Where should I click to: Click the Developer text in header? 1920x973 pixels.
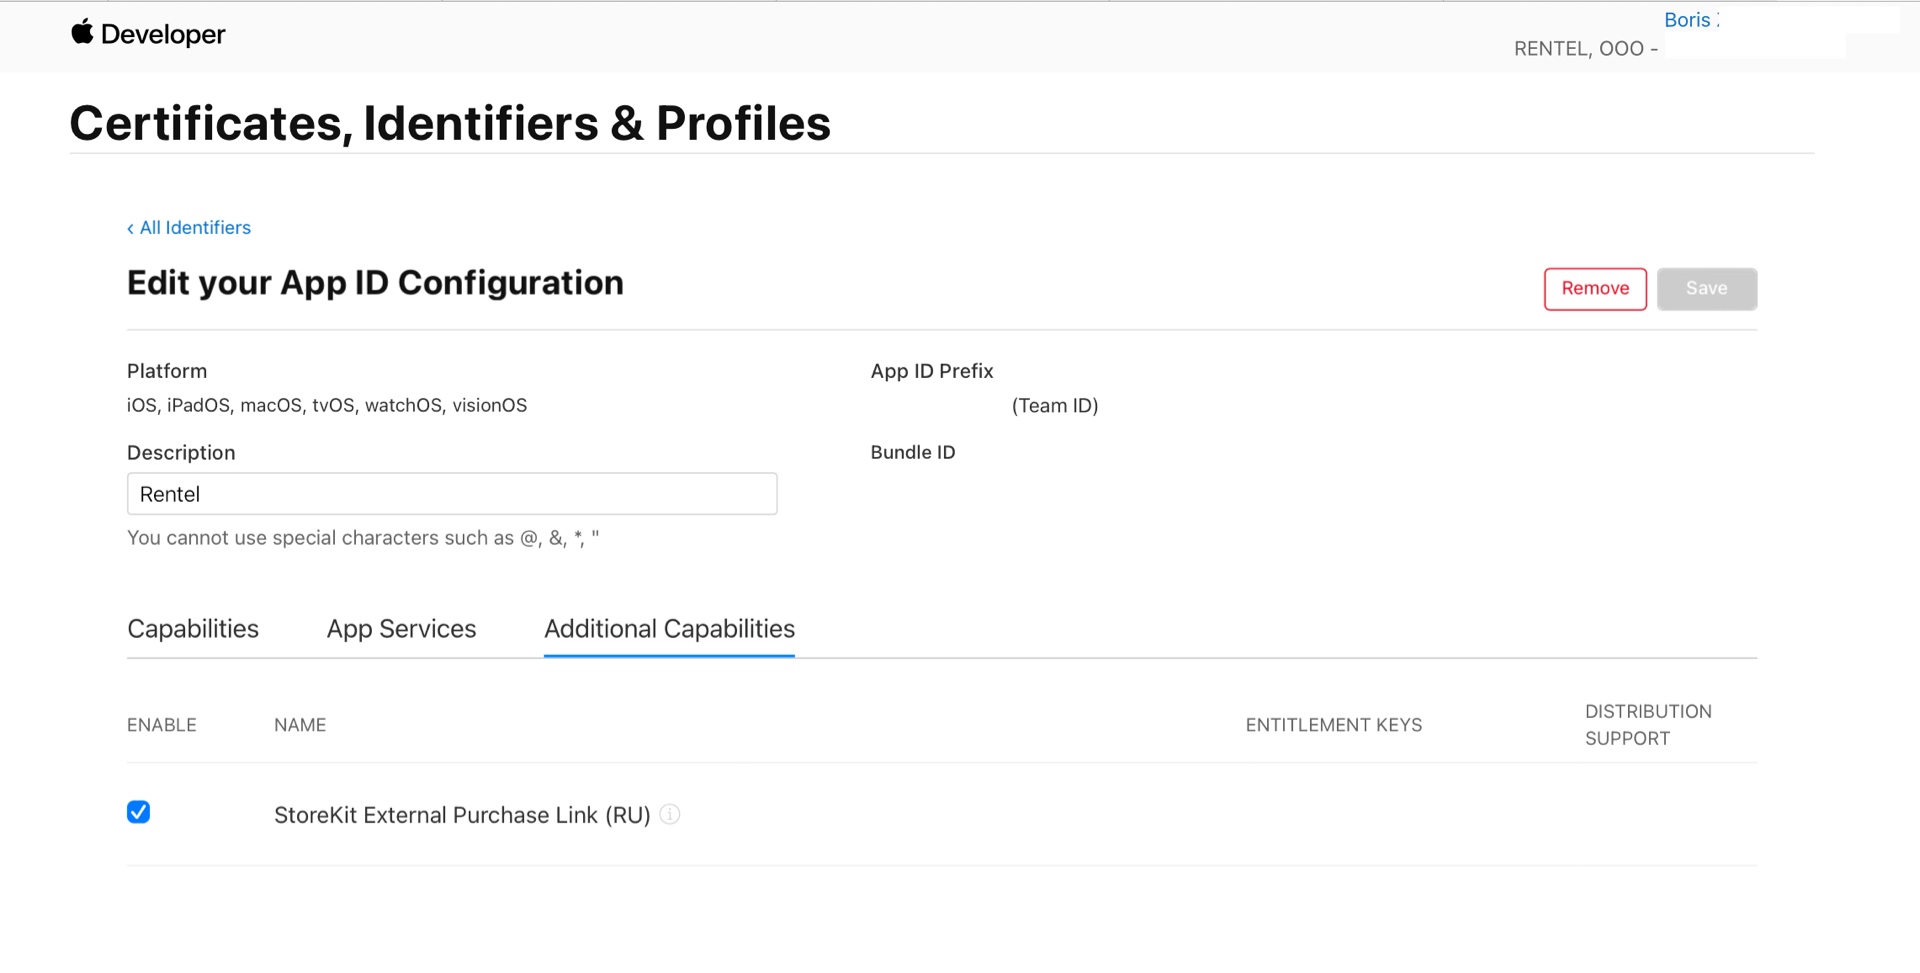163,35
